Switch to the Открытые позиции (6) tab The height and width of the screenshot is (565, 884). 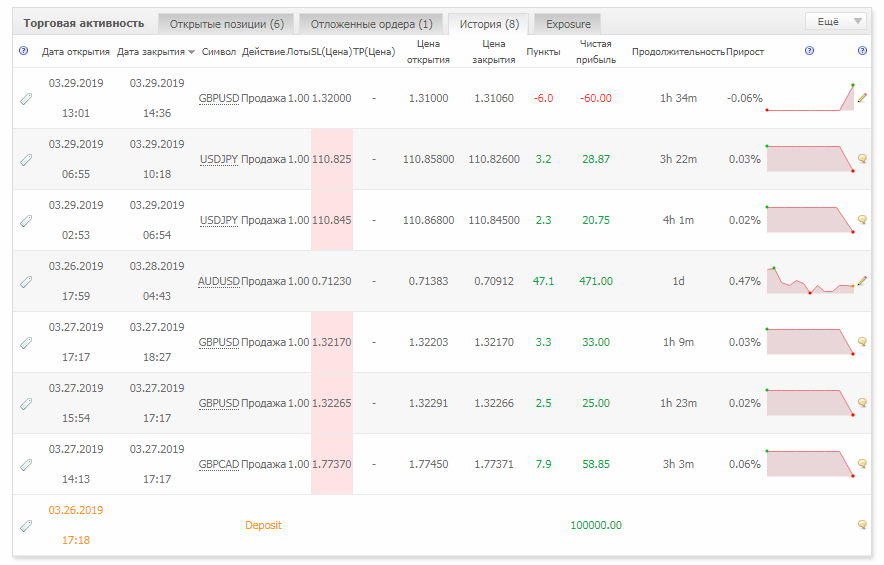click(227, 24)
